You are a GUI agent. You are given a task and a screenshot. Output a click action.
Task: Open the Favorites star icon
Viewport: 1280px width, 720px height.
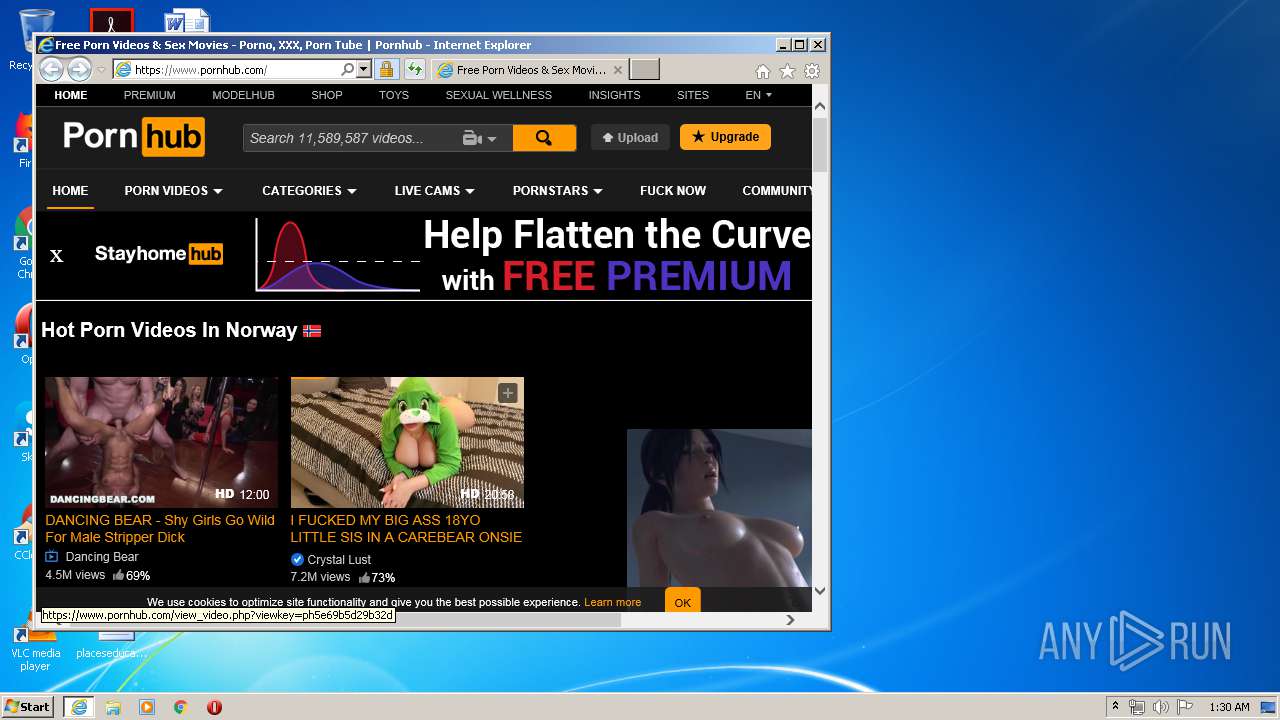pos(787,71)
